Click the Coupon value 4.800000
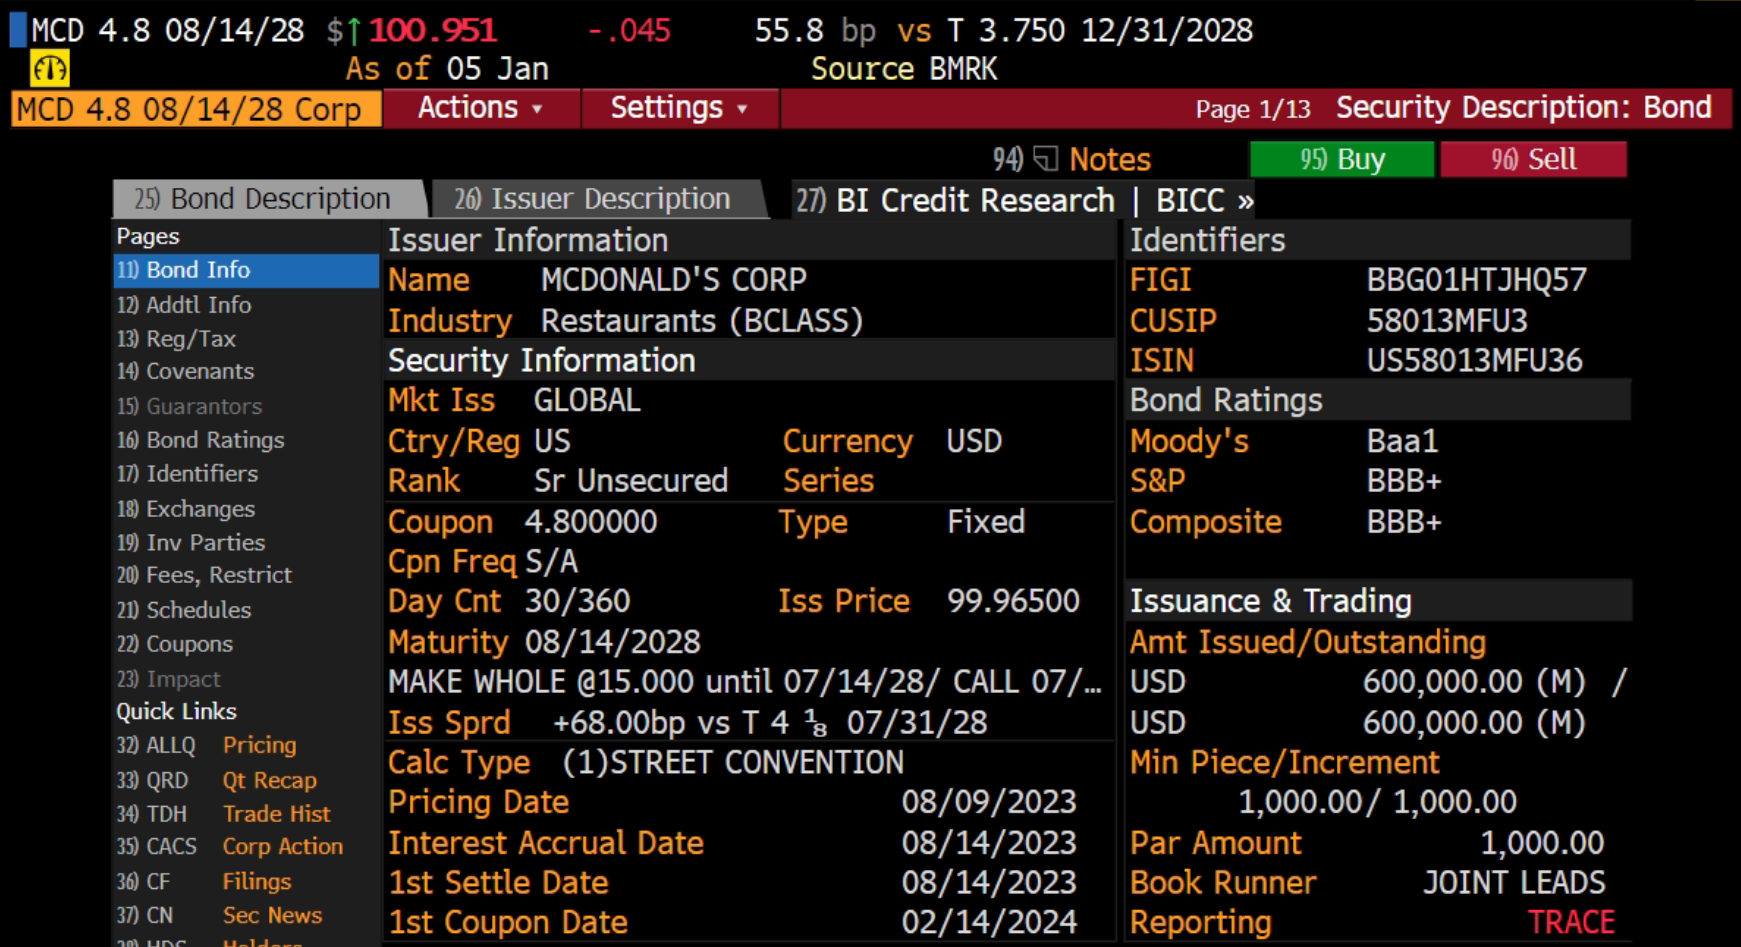This screenshot has height=947, width=1741. point(591,522)
